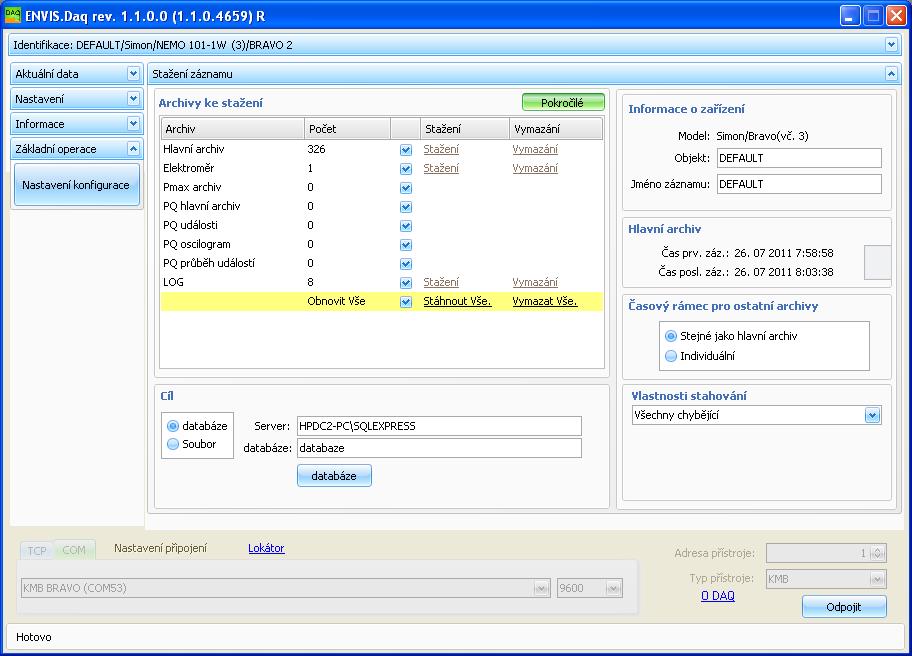The height and width of the screenshot is (656, 912).
Task: Click the Adresa přístroje stepper arrows
Action: tap(878, 553)
